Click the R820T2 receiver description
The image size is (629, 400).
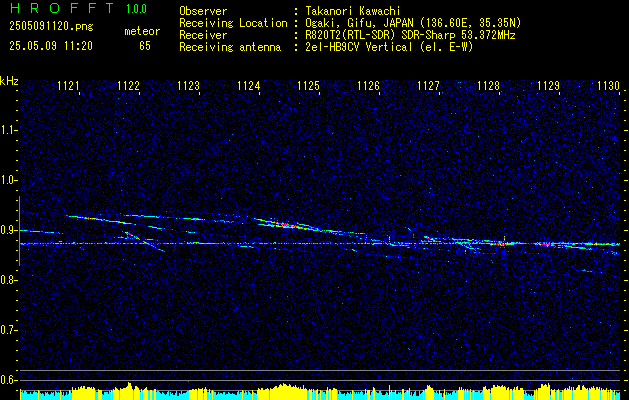[x=410, y=35]
